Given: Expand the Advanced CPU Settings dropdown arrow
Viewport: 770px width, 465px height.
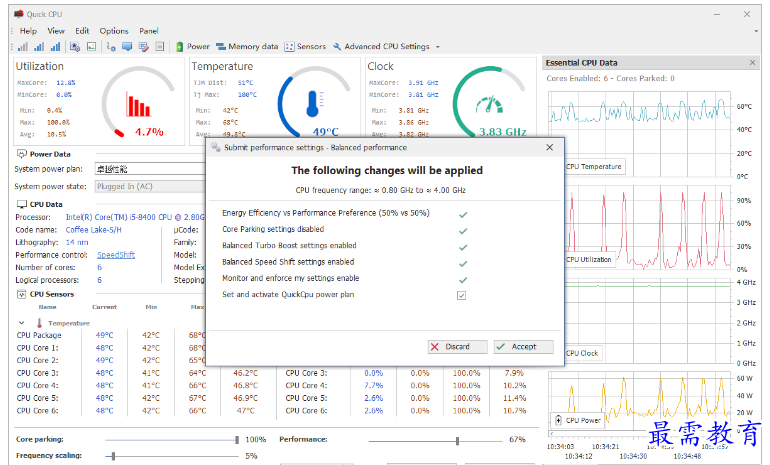Looking at the screenshot, I should coord(438,47).
